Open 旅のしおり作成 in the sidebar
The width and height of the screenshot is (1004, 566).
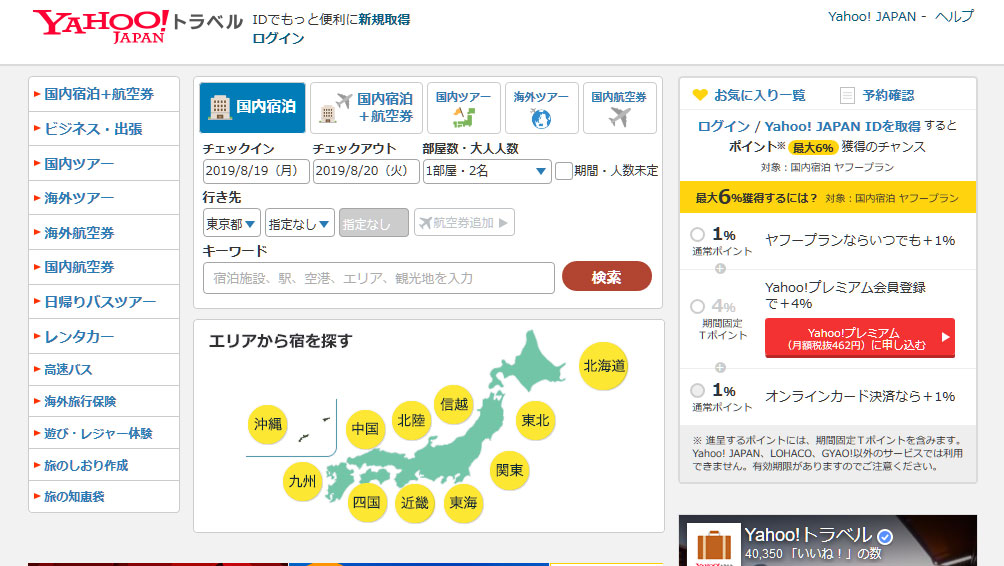point(104,465)
